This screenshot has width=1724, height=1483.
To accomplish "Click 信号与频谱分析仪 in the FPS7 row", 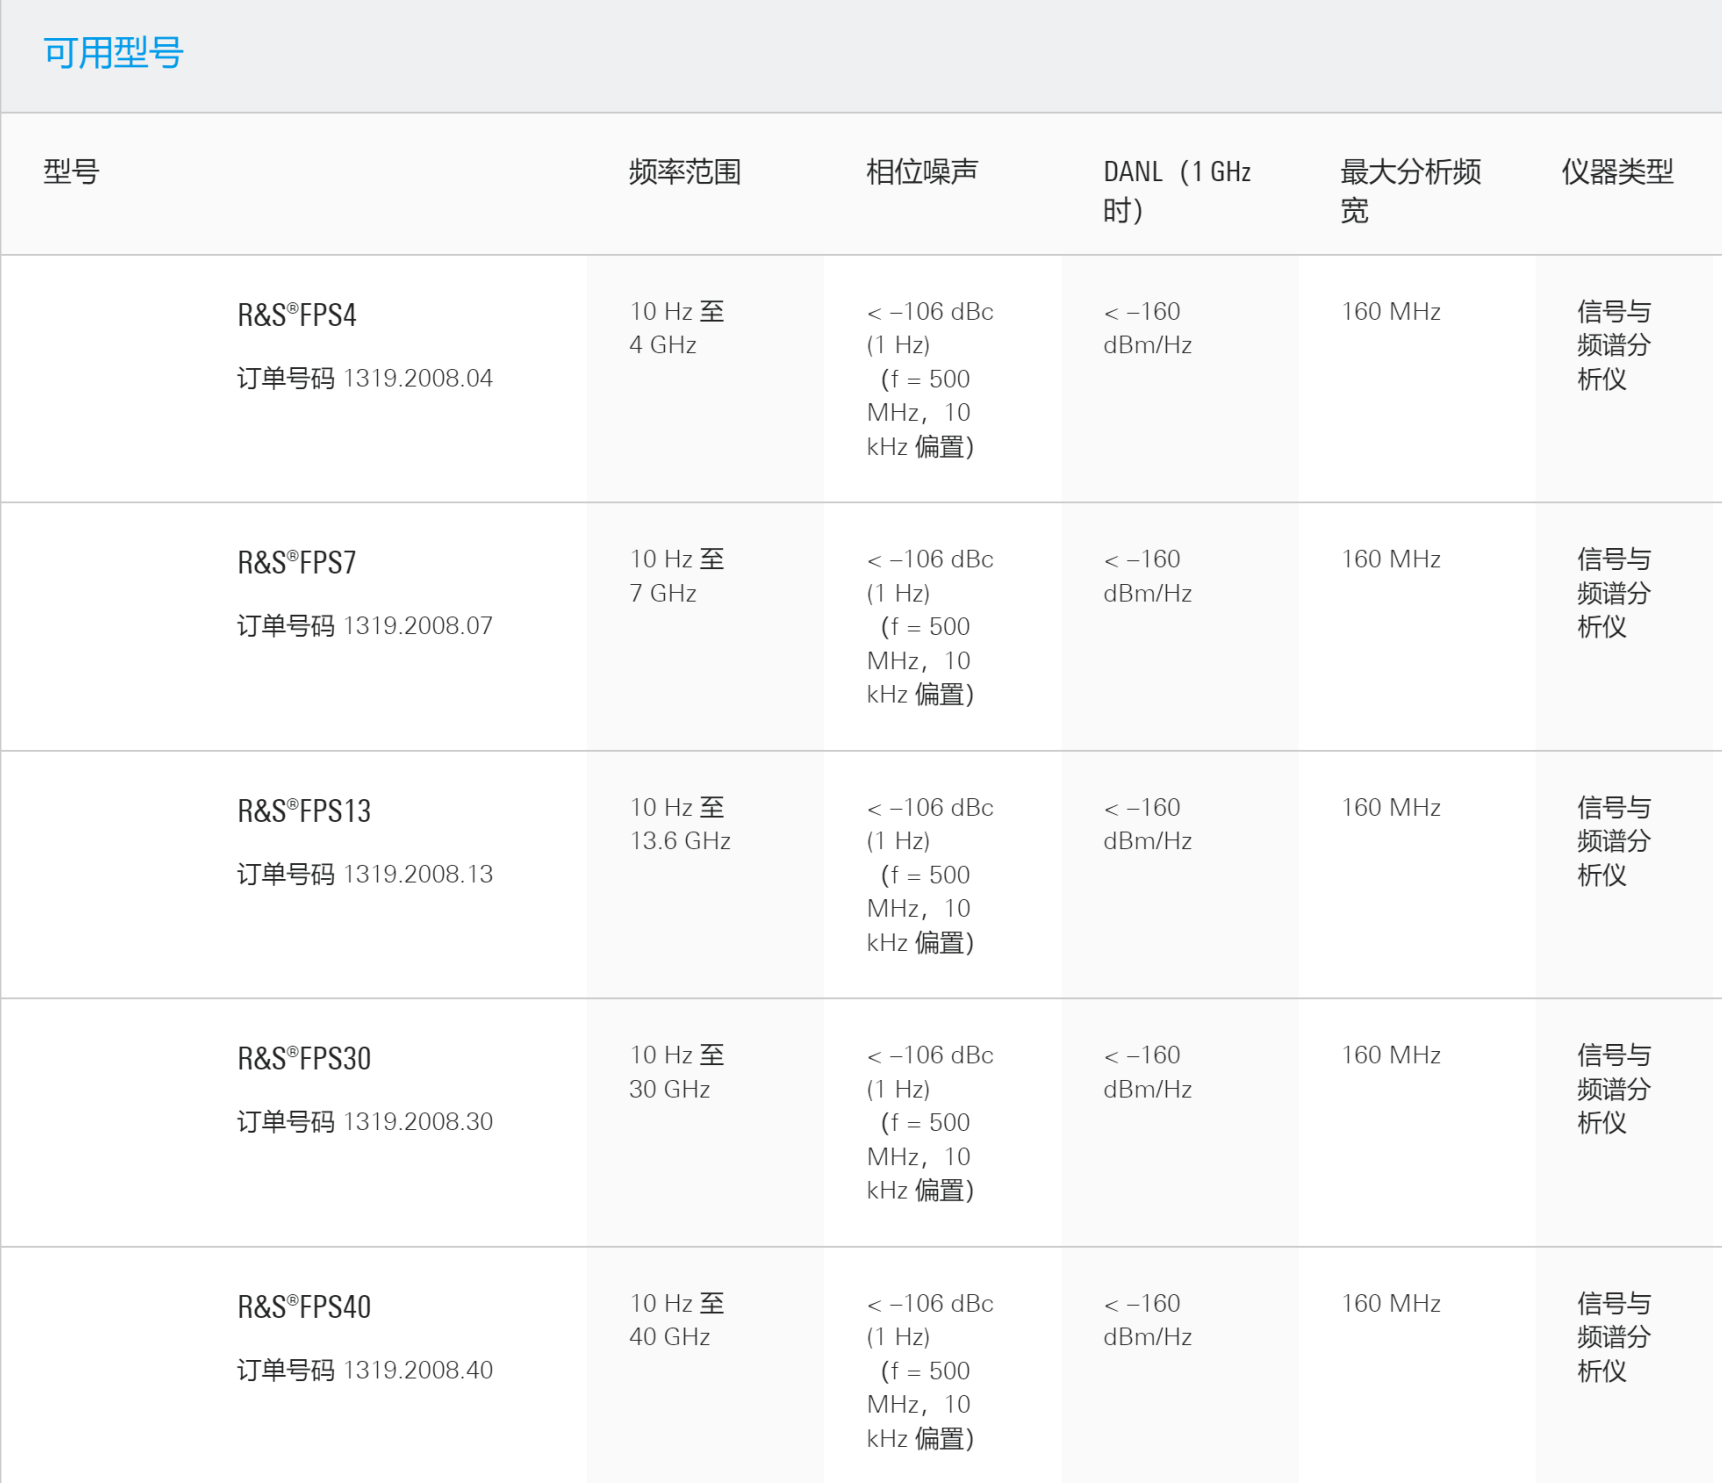I will point(1614,593).
